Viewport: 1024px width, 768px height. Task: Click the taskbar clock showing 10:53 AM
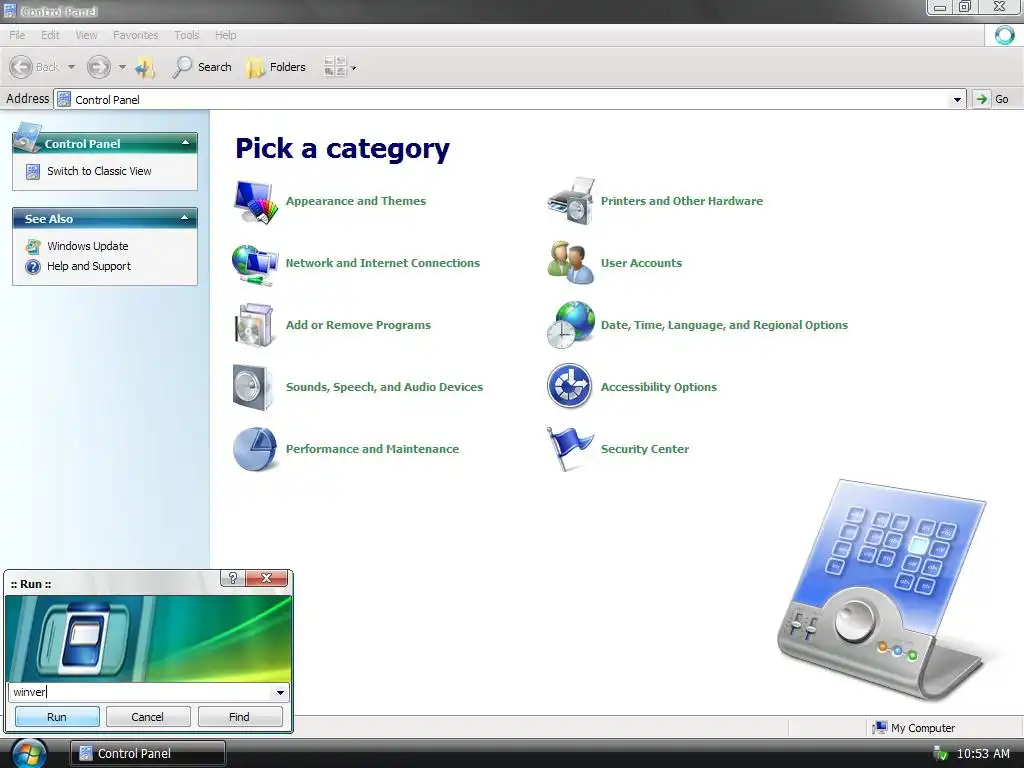983,754
